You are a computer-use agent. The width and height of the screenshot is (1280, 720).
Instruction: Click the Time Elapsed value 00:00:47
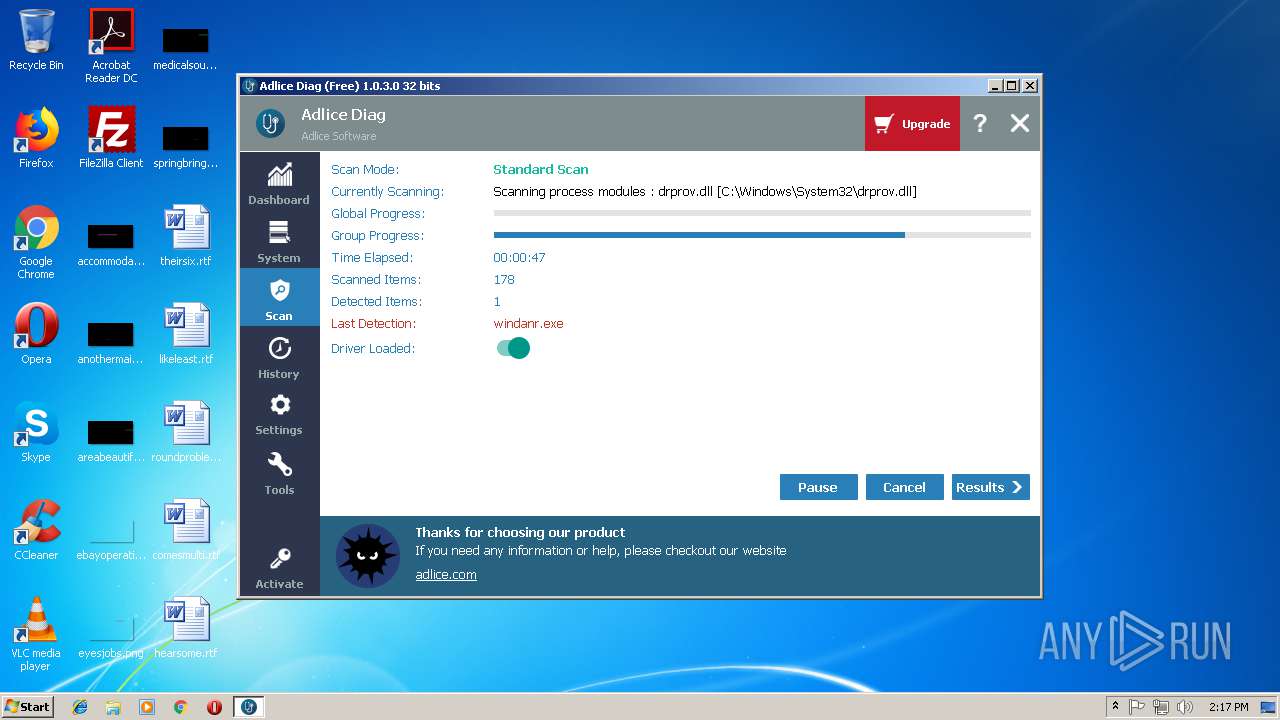tap(519, 258)
